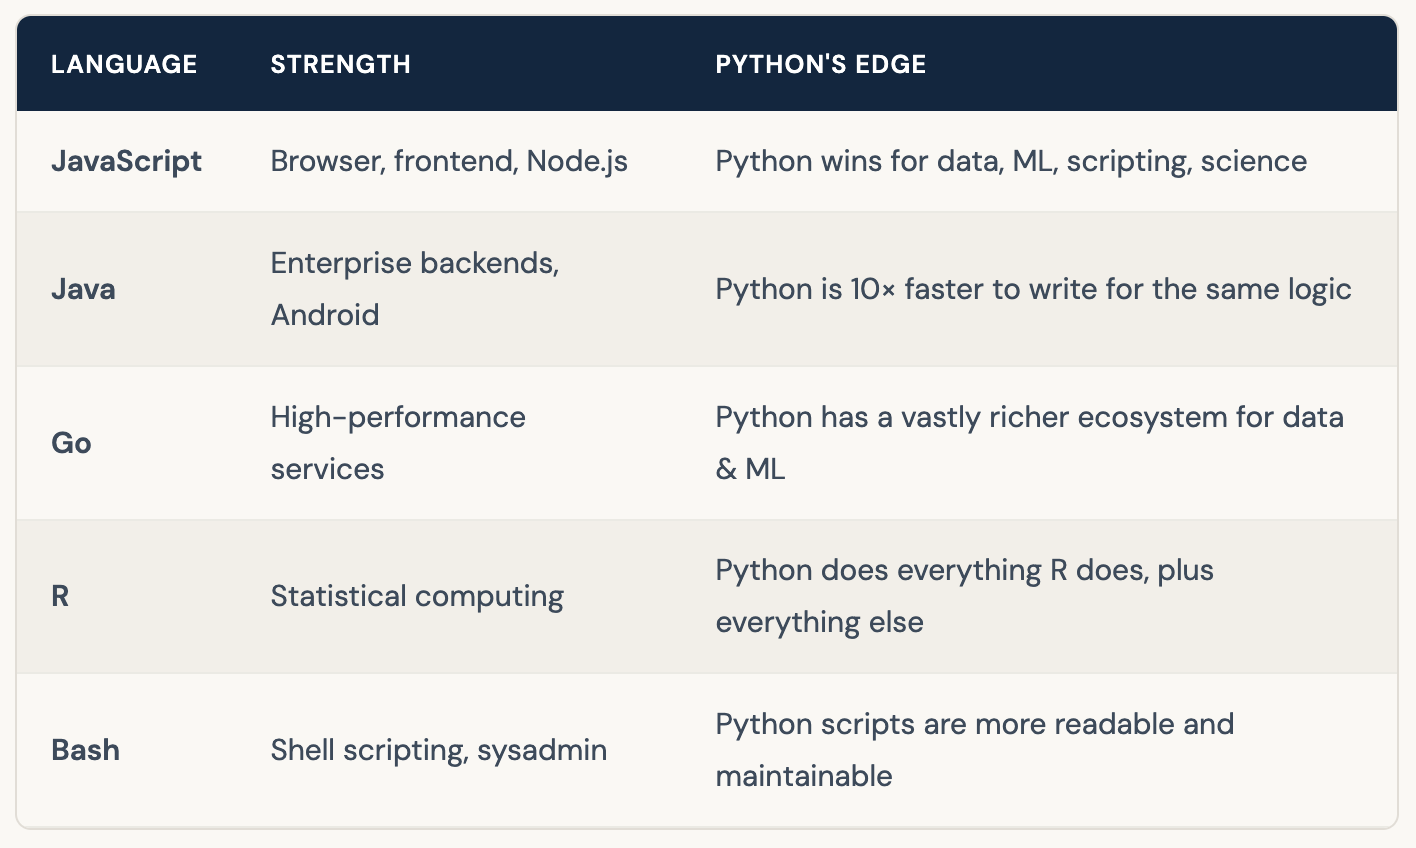Select 'Python wins for data, ML' cell

click(1010, 161)
